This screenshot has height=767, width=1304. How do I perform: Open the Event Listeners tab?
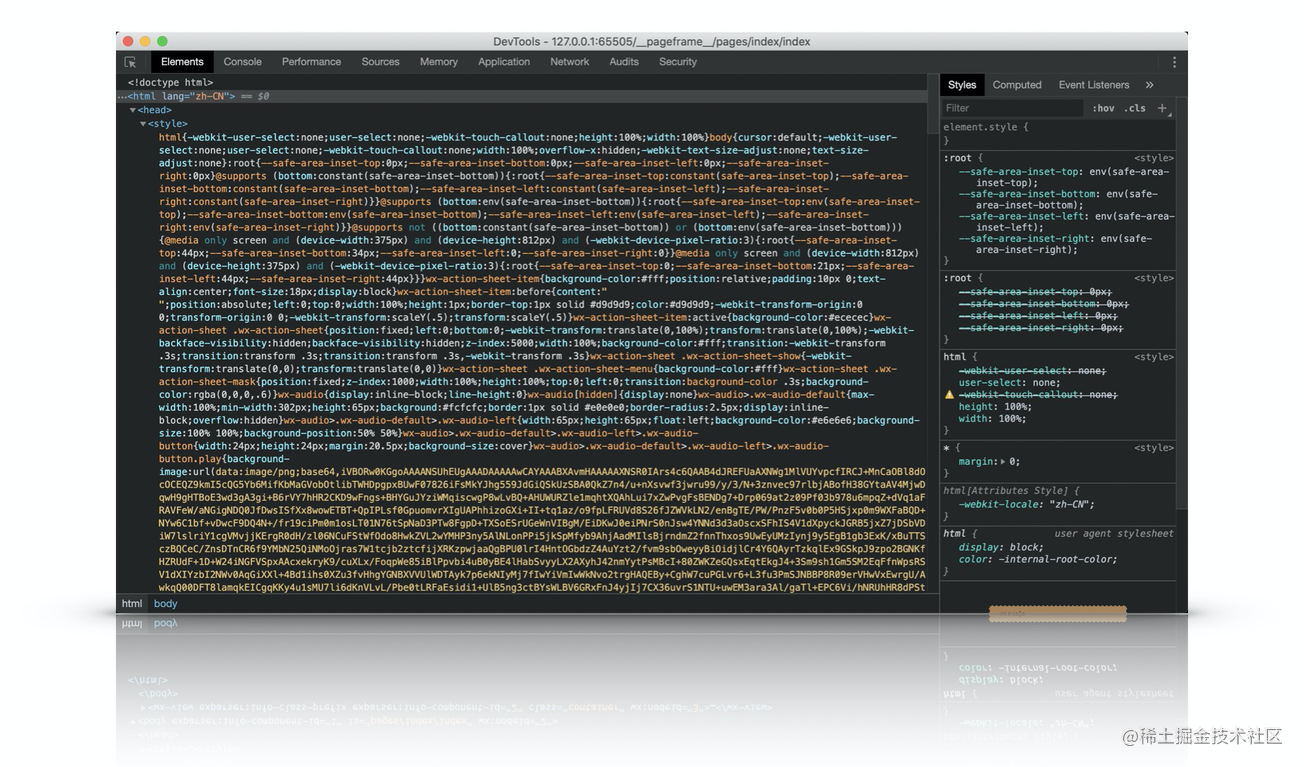[x=1093, y=85]
